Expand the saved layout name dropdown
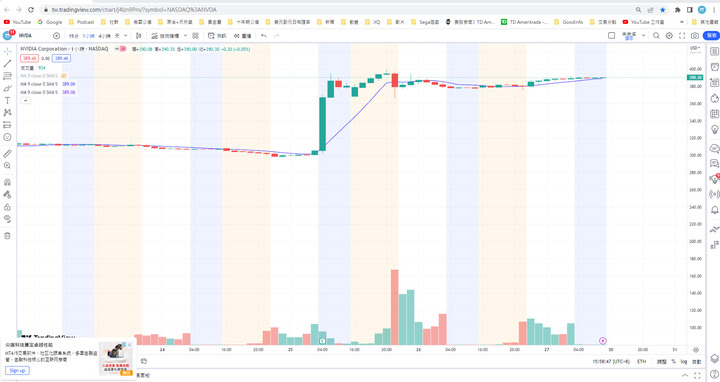Screen dimensions: 720x382 (643, 35)
